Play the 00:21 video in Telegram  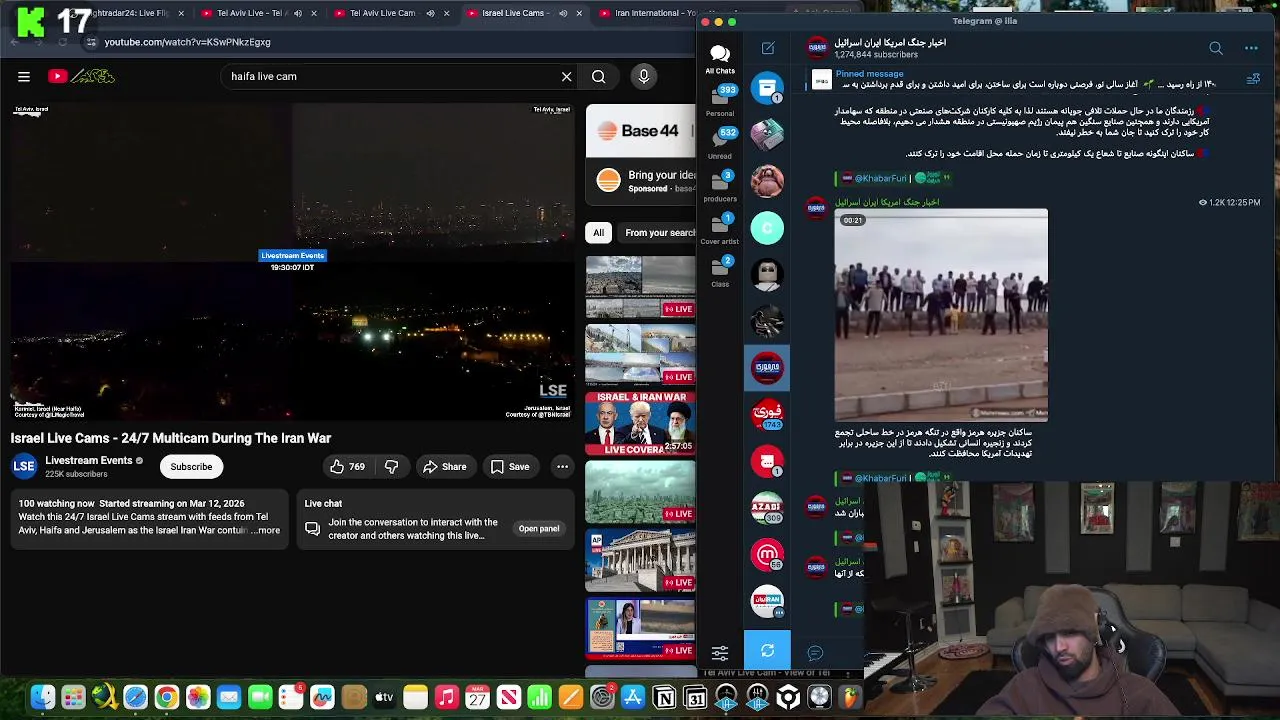941,314
